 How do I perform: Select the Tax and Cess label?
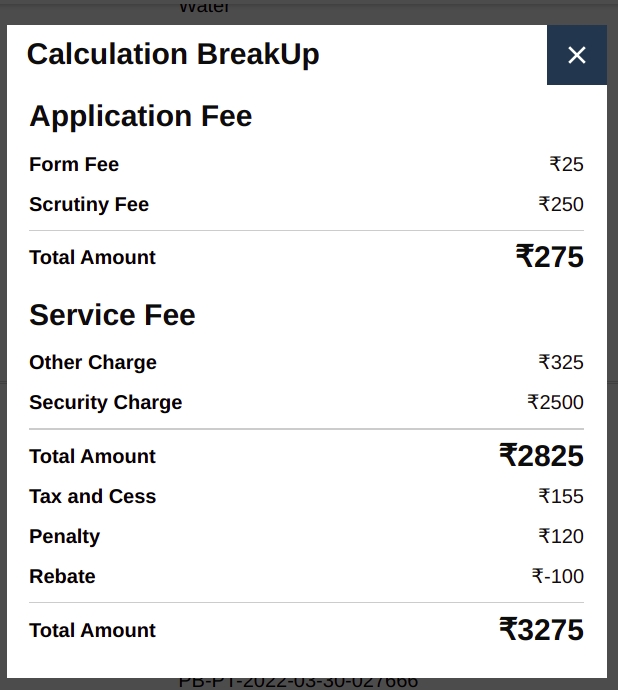click(x=93, y=496)
